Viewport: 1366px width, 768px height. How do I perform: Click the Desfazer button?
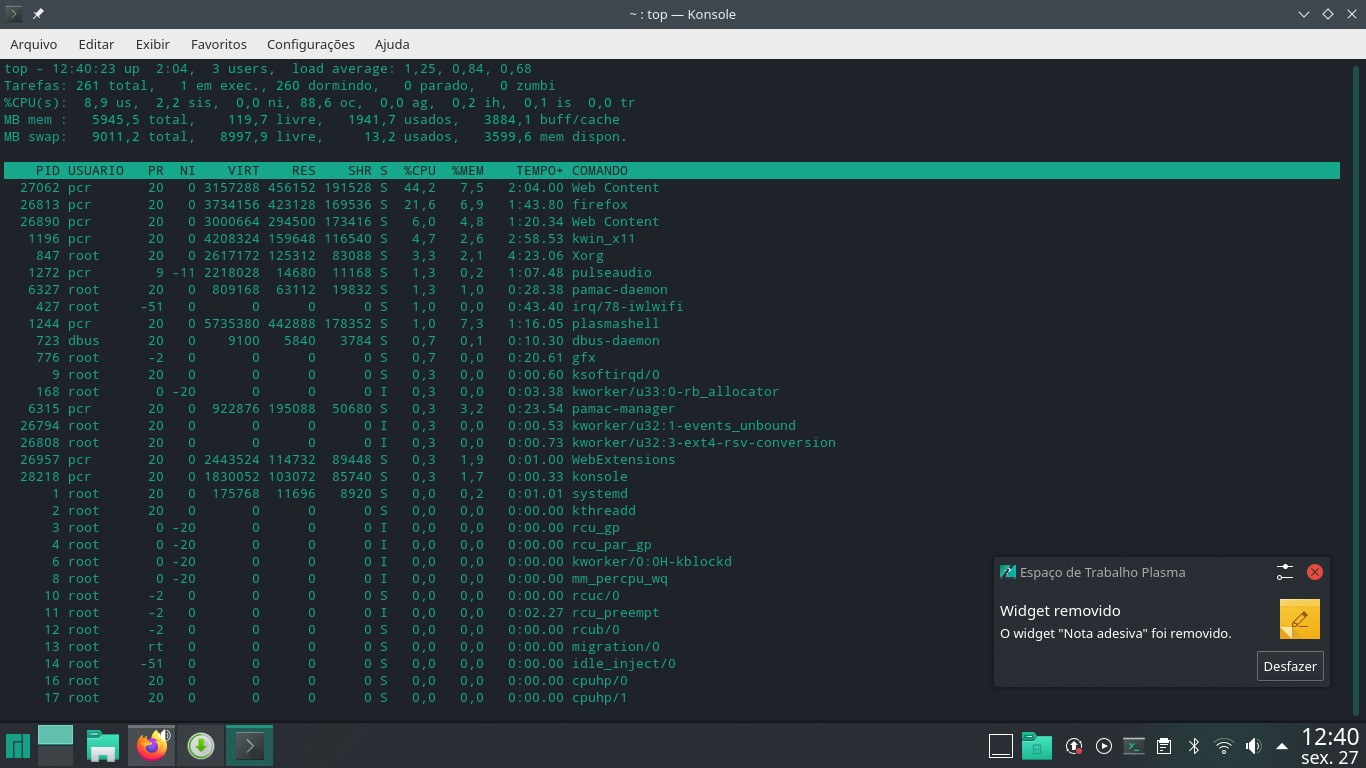pos(1290,666)
